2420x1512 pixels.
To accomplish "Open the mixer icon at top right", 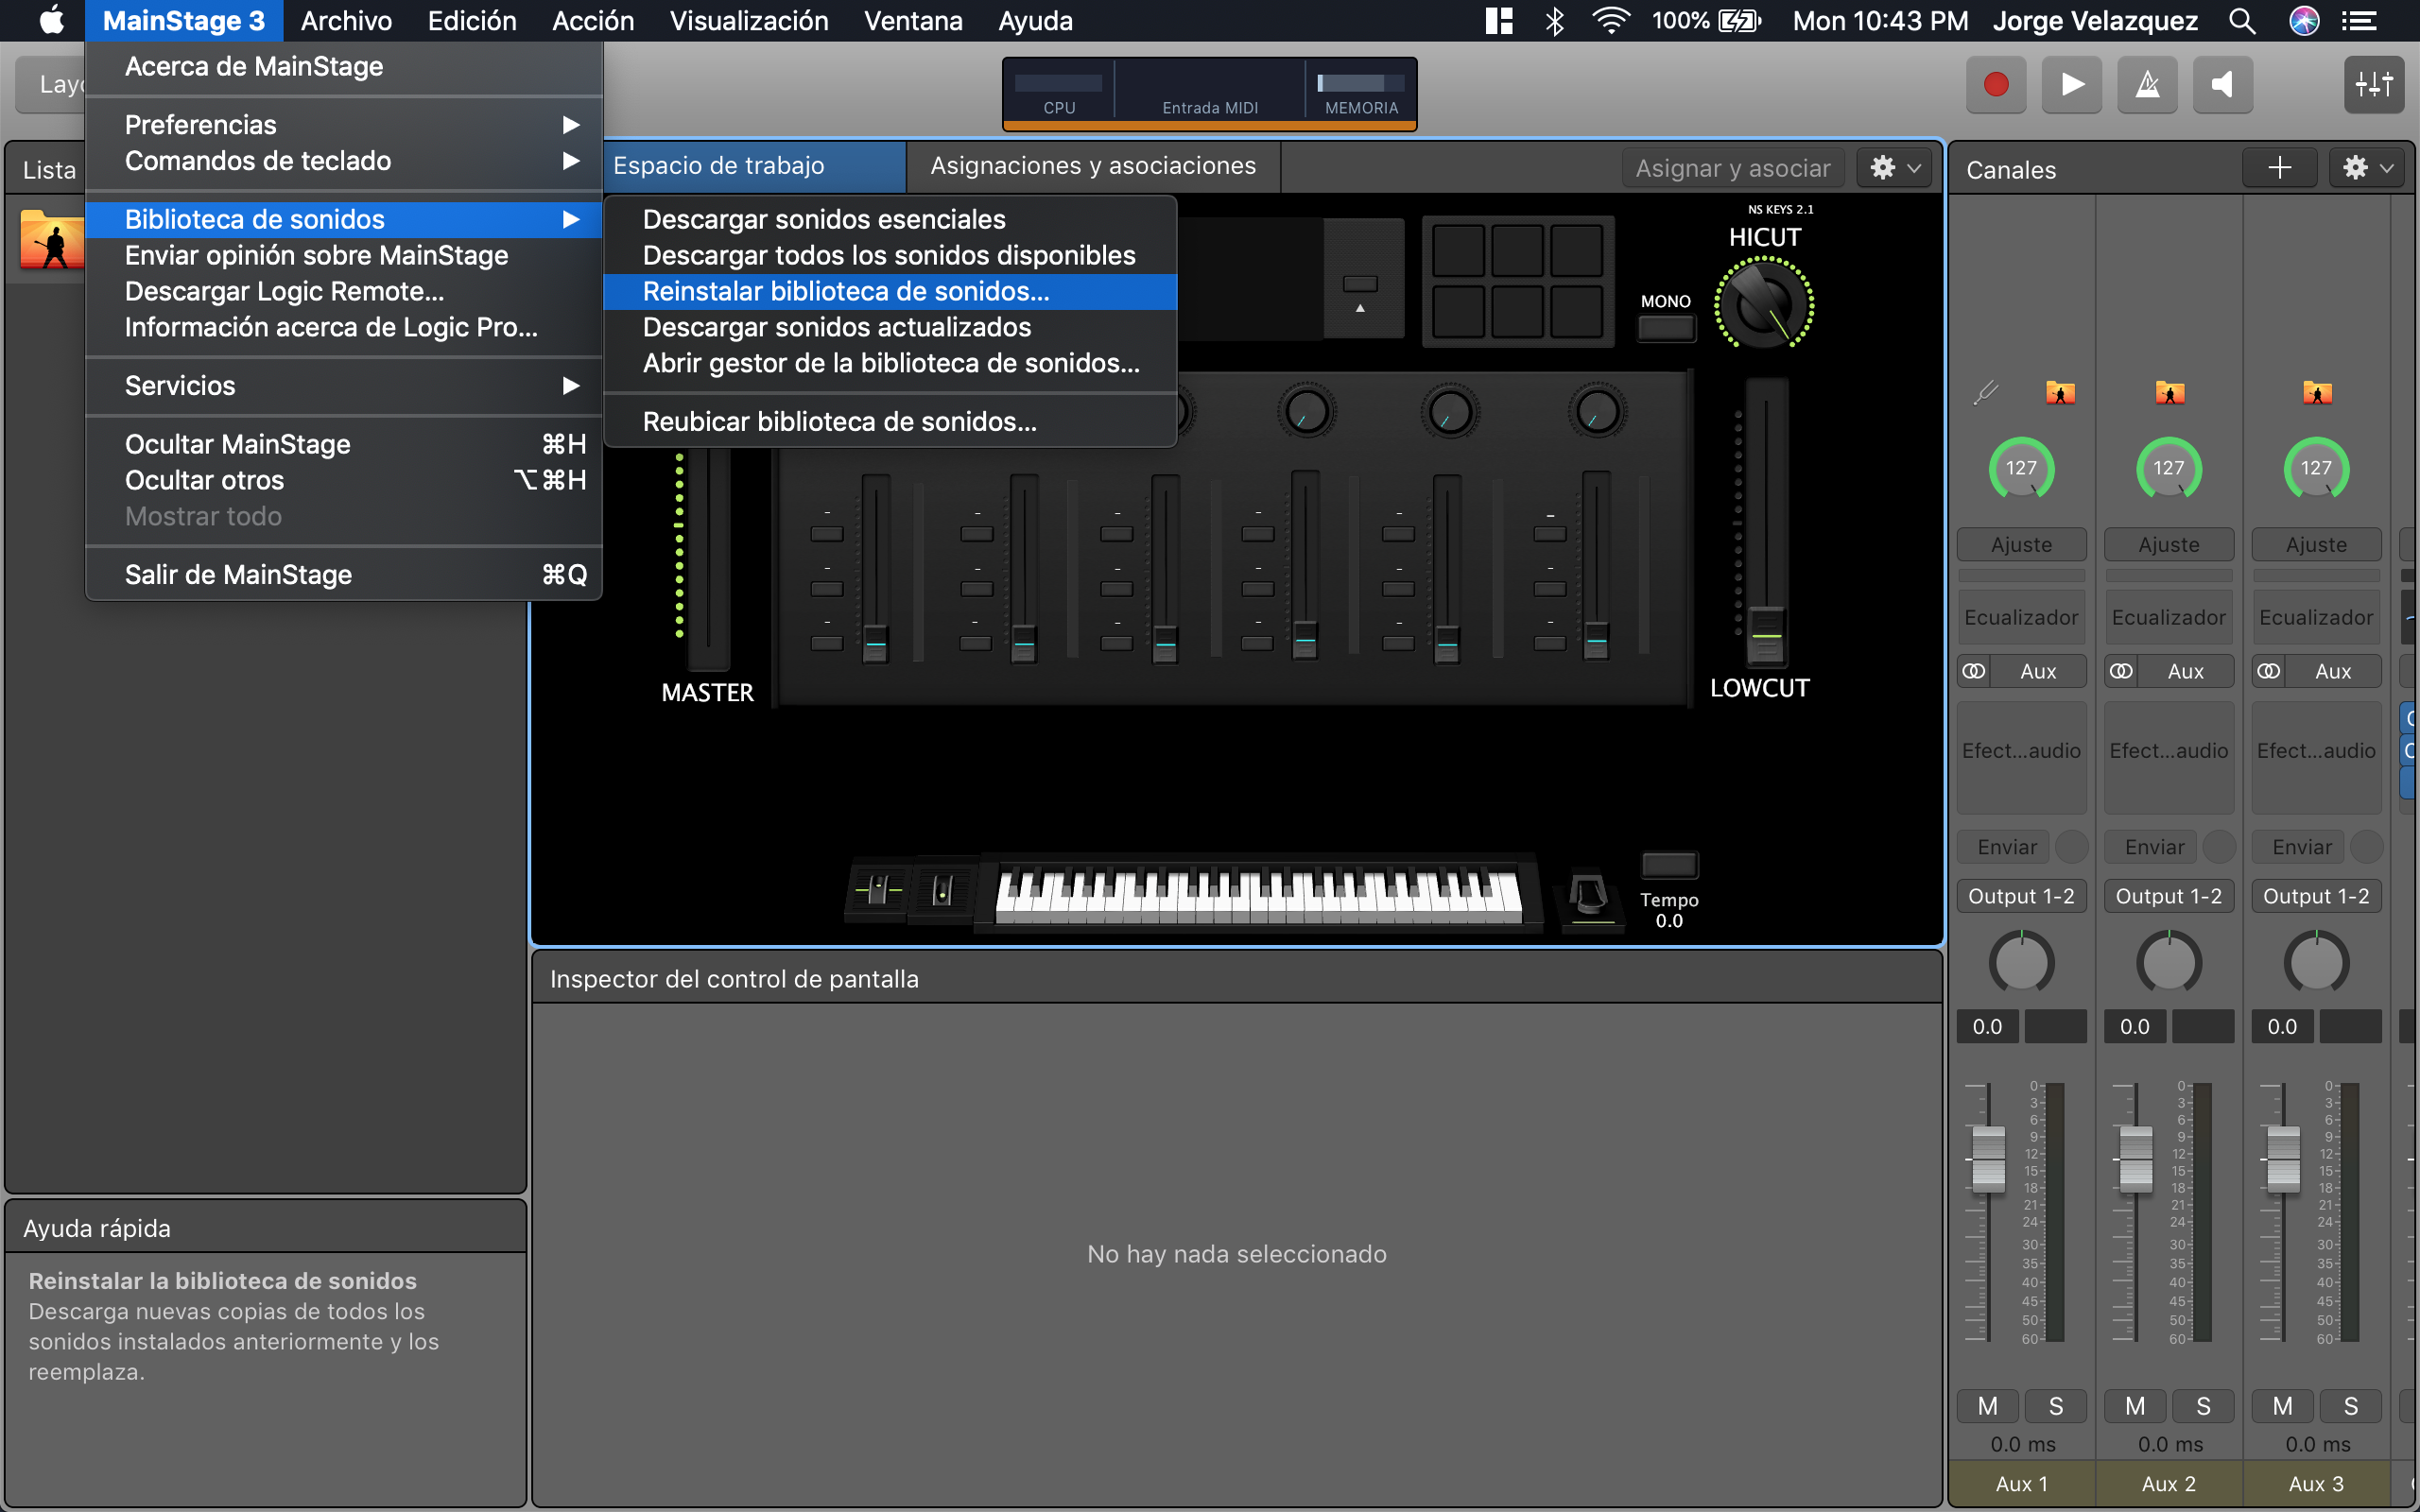I will (2373, 84).
